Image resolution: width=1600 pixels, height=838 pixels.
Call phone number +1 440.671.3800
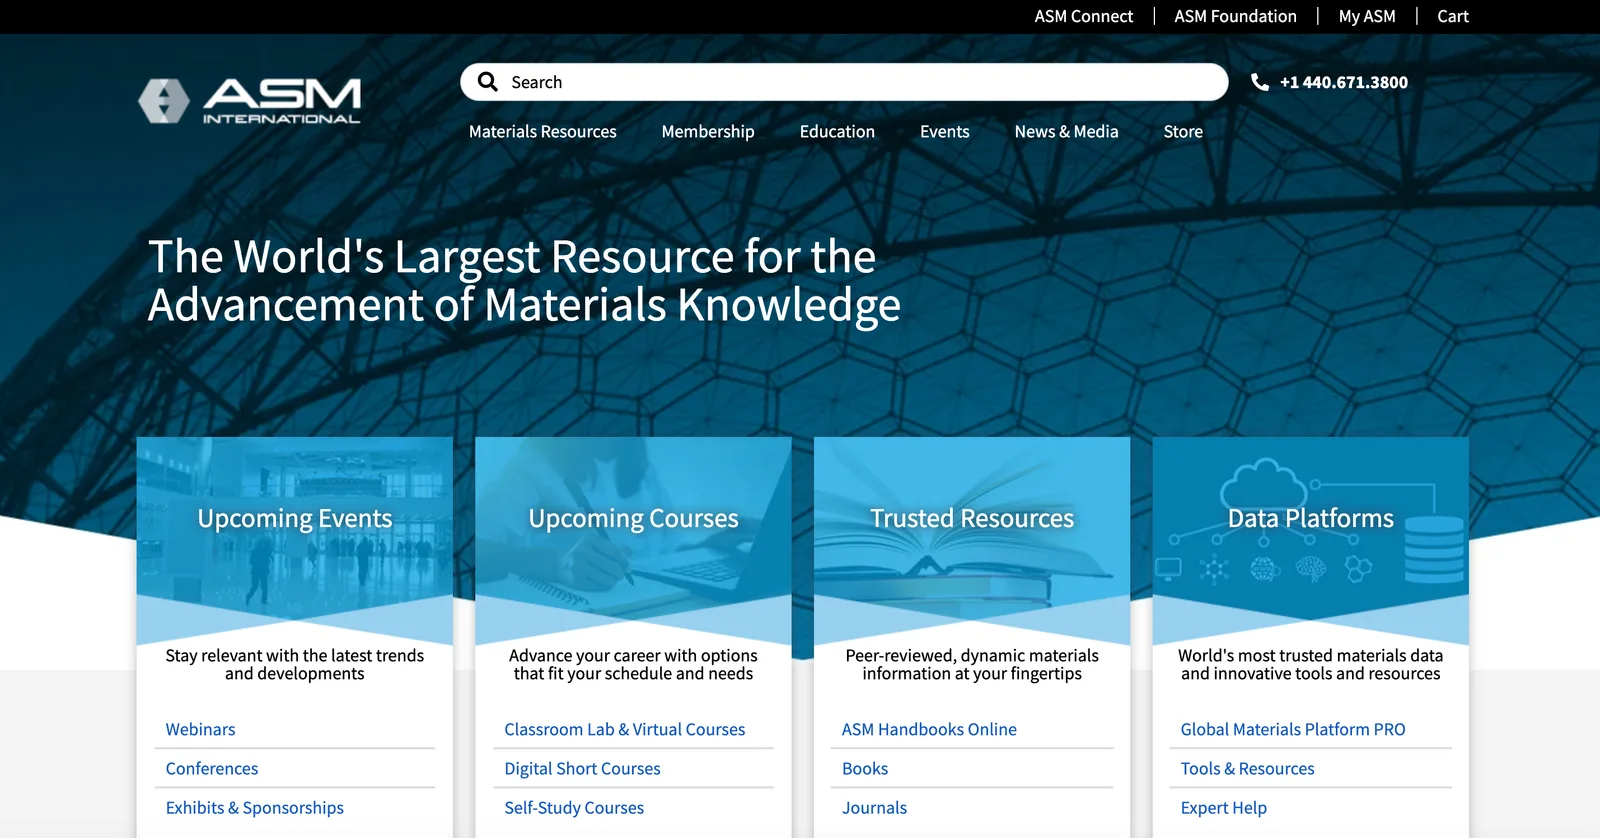1343,82
